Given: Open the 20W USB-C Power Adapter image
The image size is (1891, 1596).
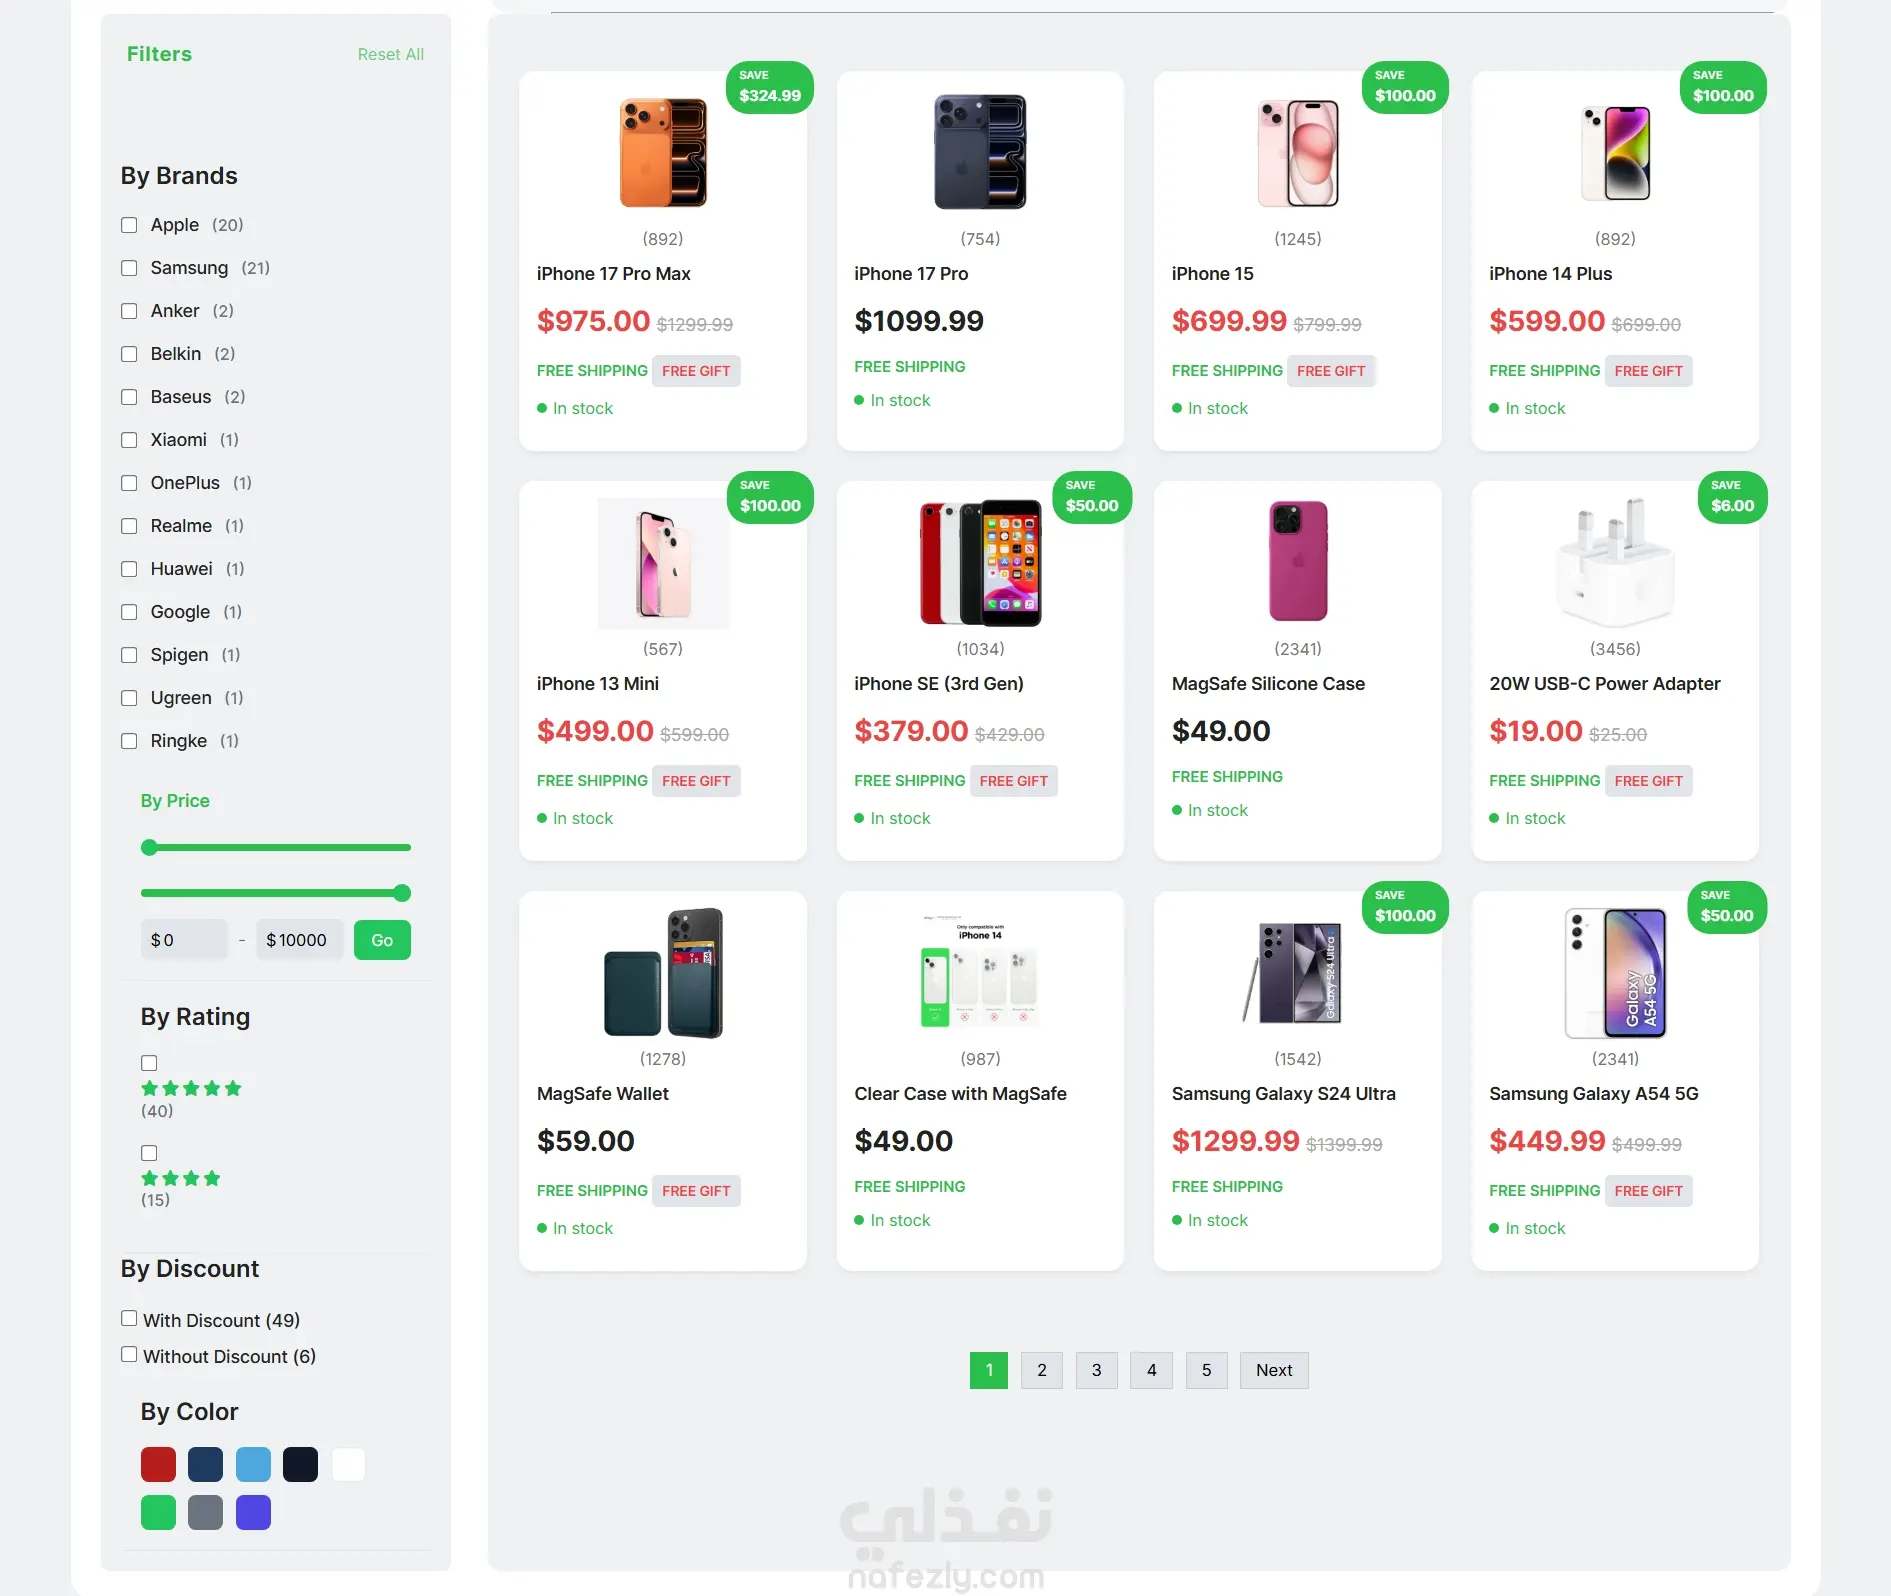Looking at the screenshot, I should (1615, 563).
